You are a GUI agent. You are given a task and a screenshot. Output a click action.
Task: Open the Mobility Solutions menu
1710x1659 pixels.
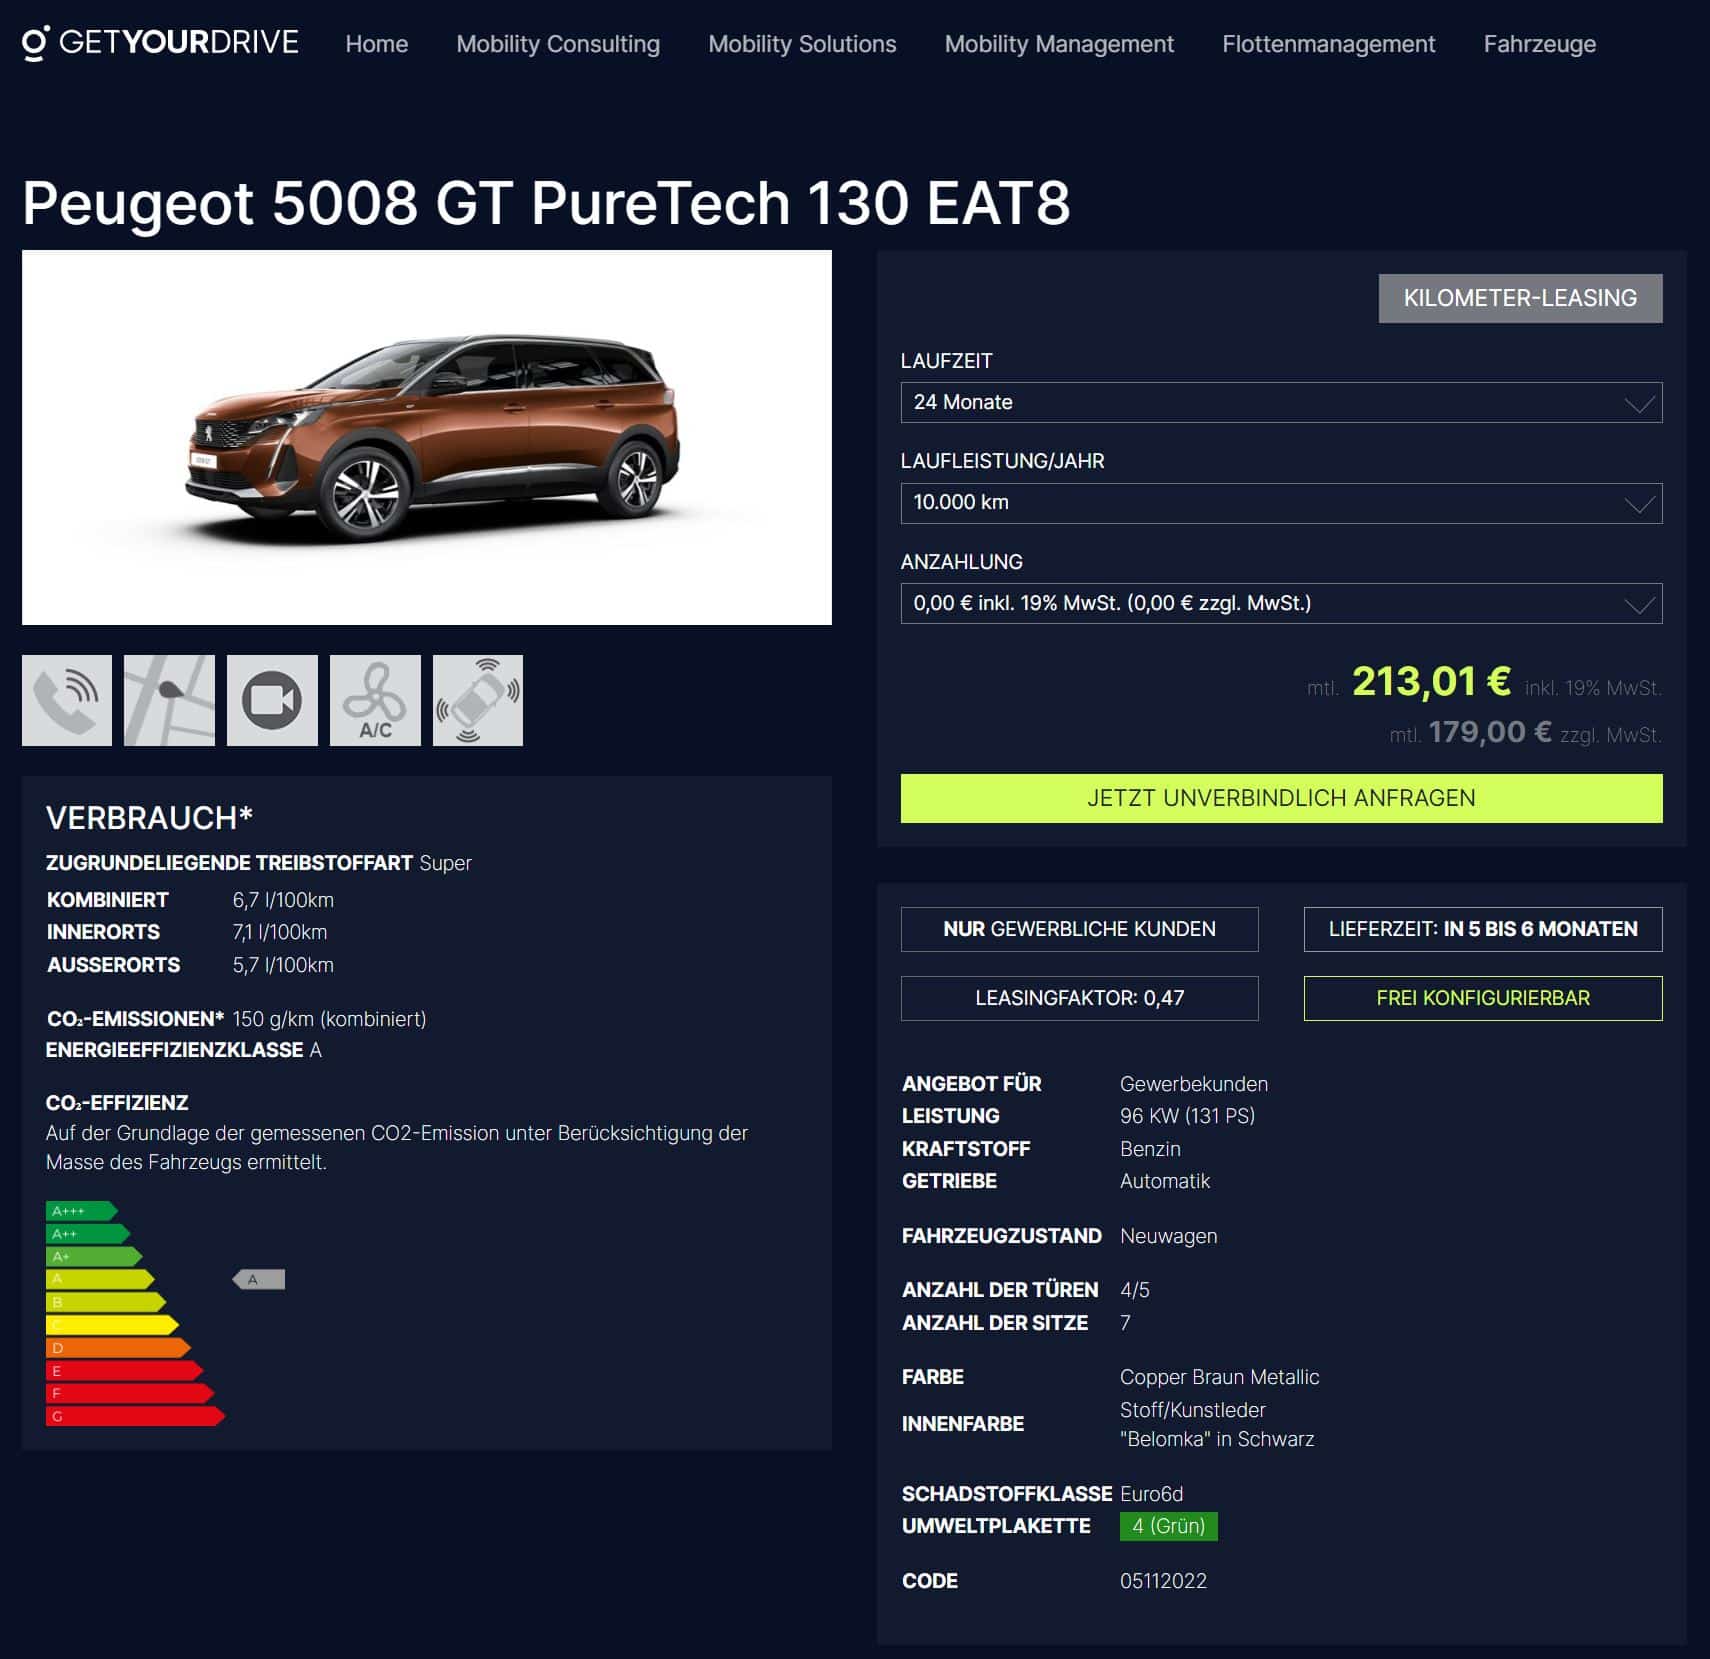pos(802,44)
